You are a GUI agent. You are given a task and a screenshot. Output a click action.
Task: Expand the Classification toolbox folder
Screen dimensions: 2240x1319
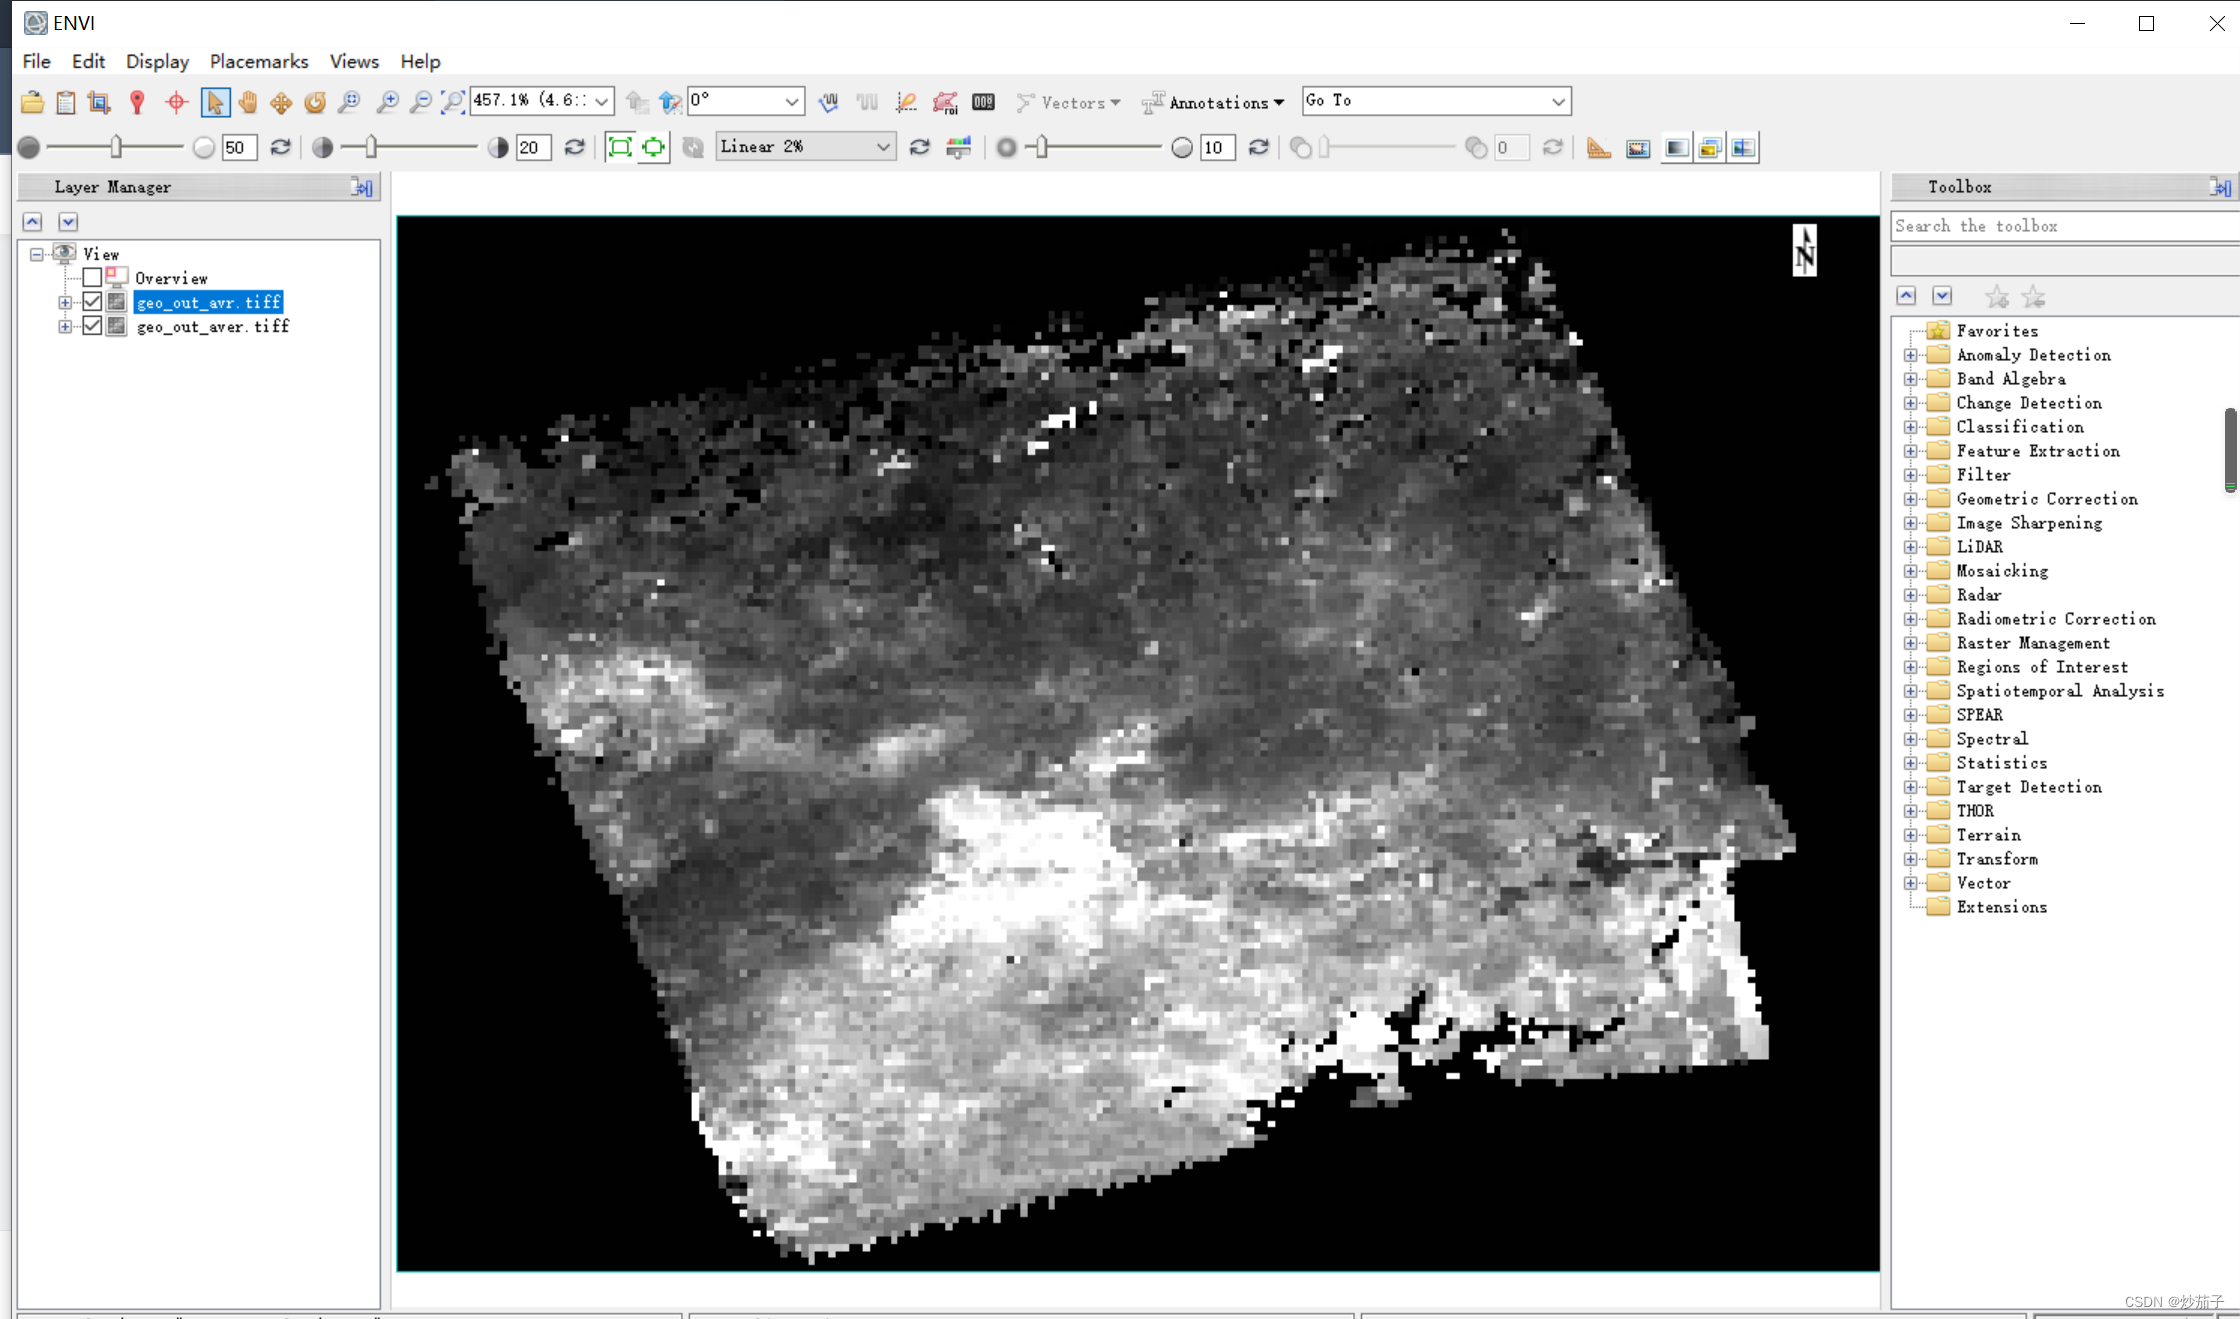pos(1911,427)
